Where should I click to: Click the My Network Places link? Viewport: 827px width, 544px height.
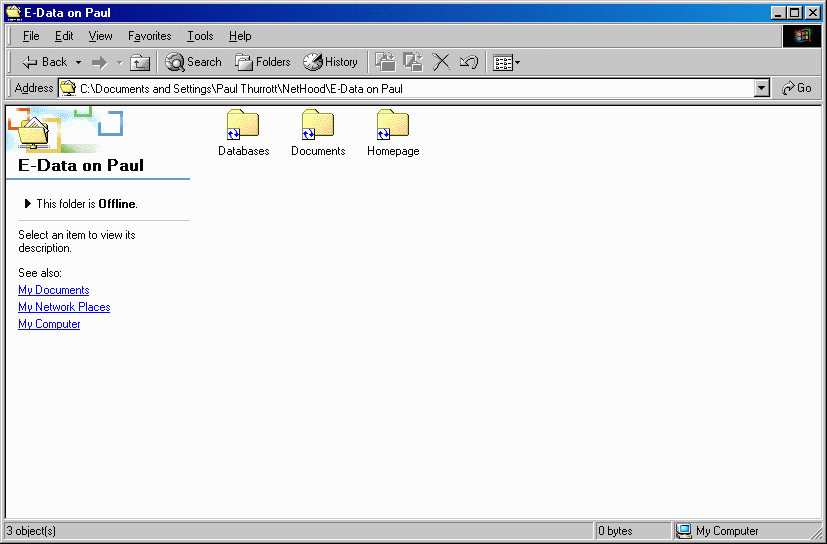tap(64, 307)
